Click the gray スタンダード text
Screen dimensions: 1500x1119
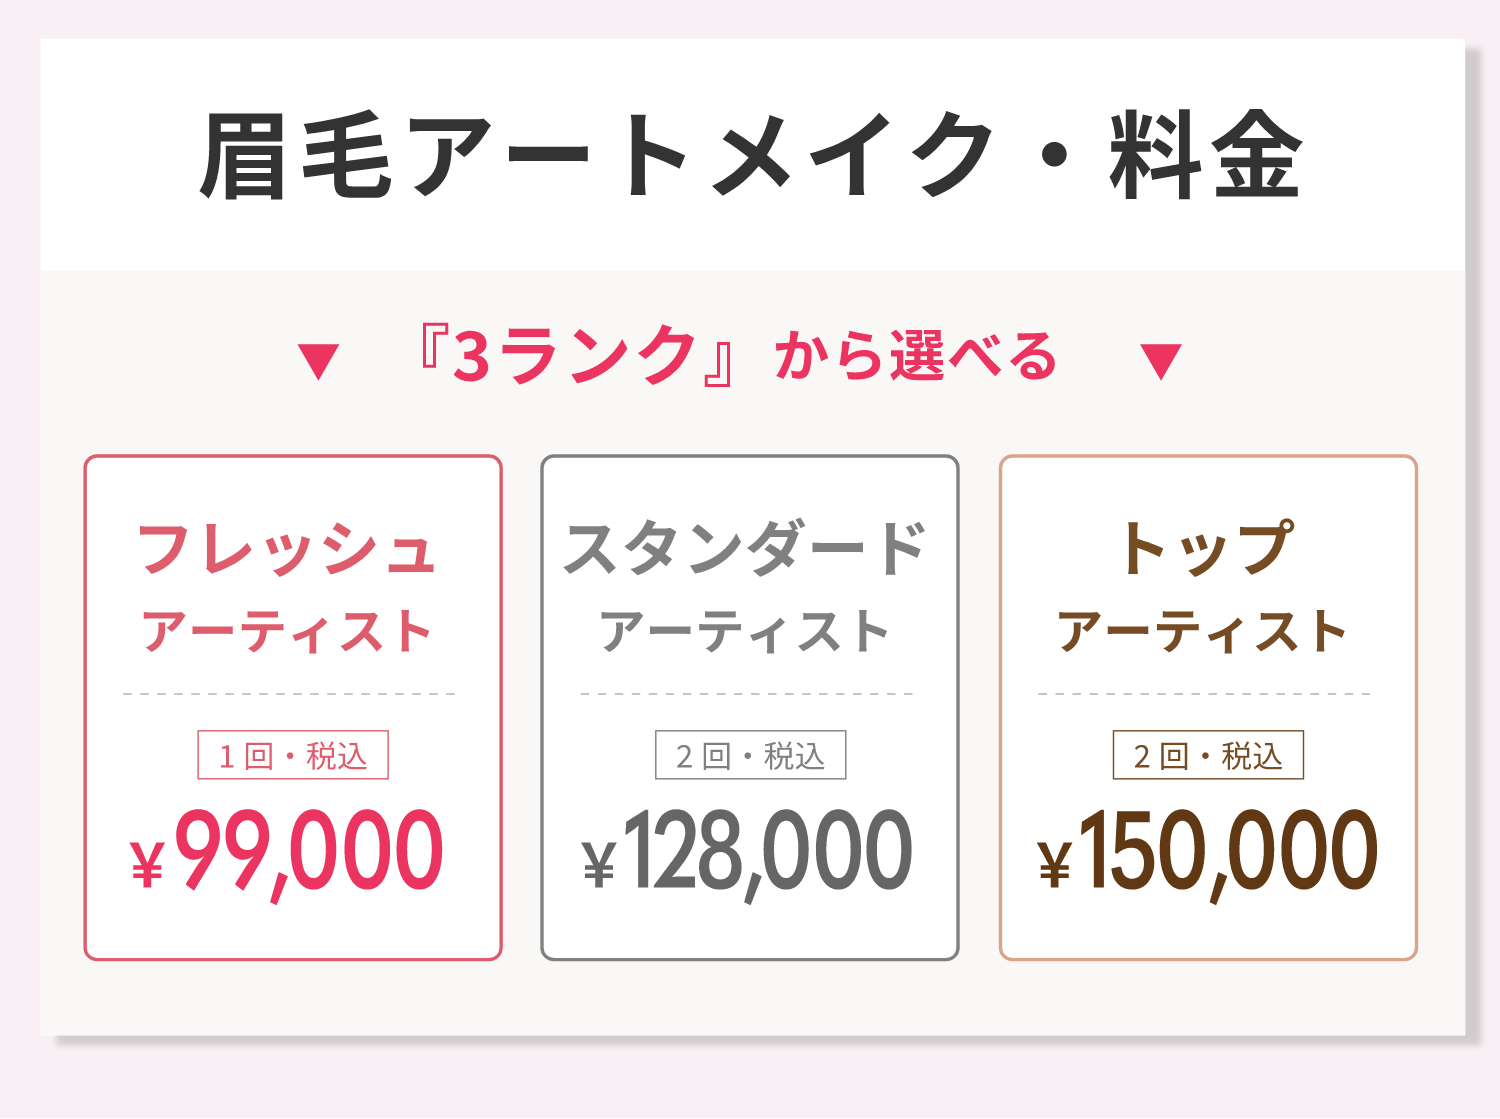tap(745, 549)
